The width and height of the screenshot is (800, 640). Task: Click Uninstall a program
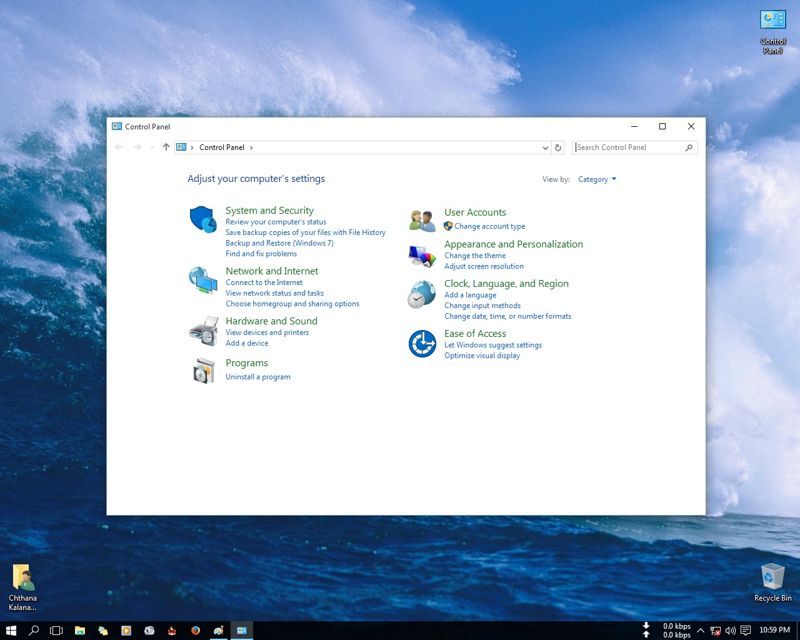[258, 377]
